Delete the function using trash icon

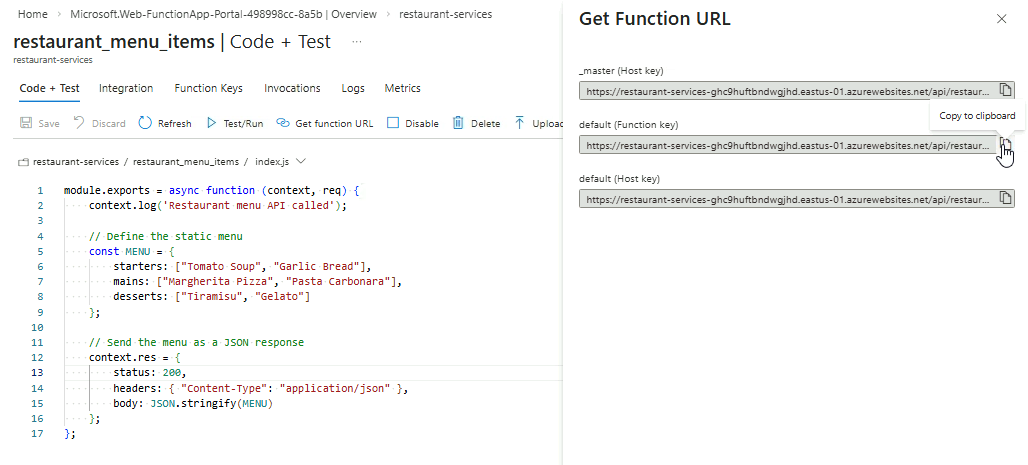458,124
